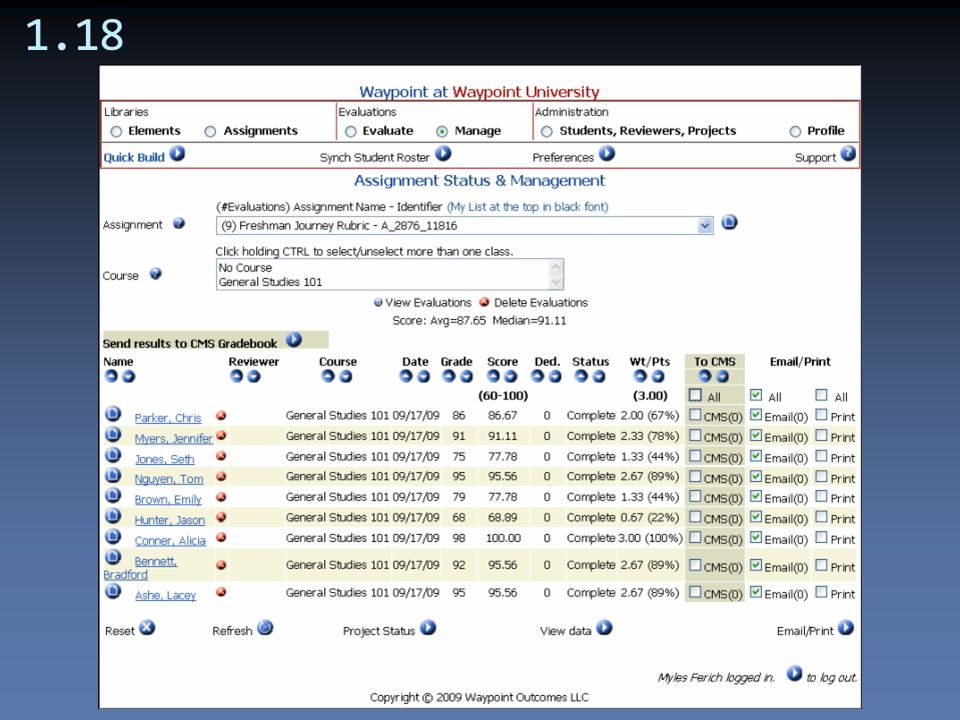
Task: Select the Manage radio button
Action: point(442,132)
